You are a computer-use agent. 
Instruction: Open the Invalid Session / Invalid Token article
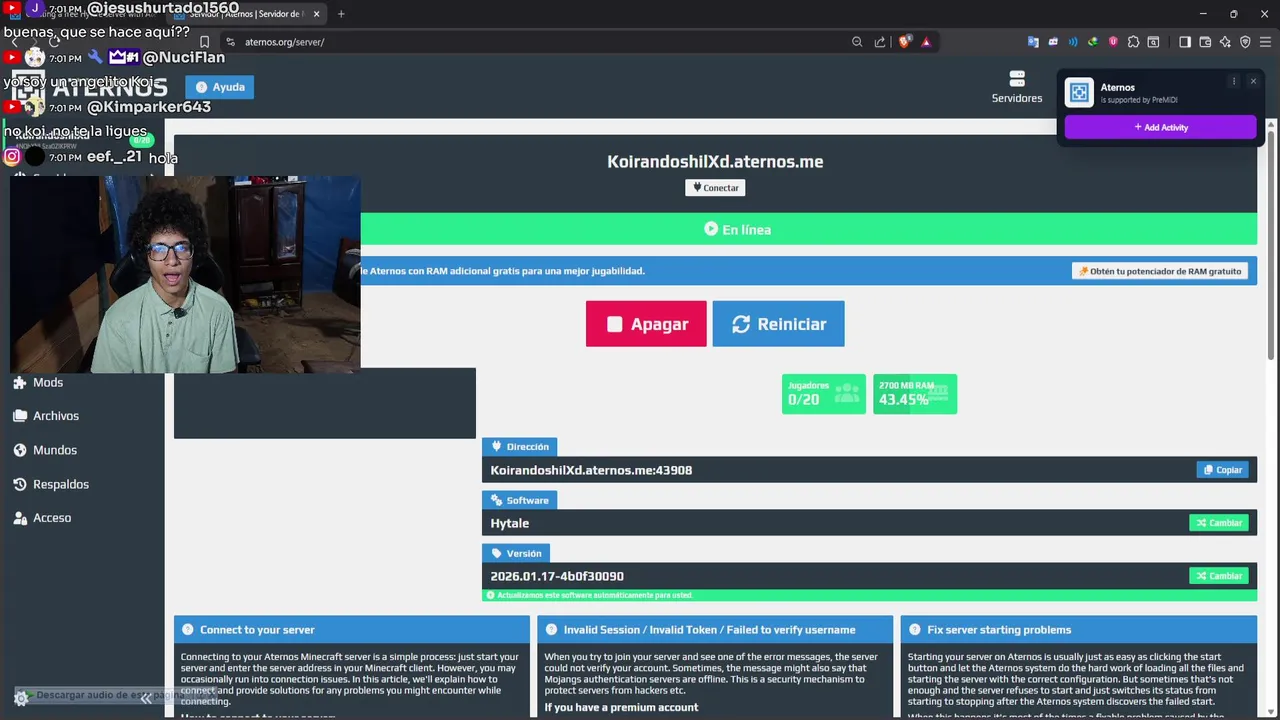coord(715,630)
